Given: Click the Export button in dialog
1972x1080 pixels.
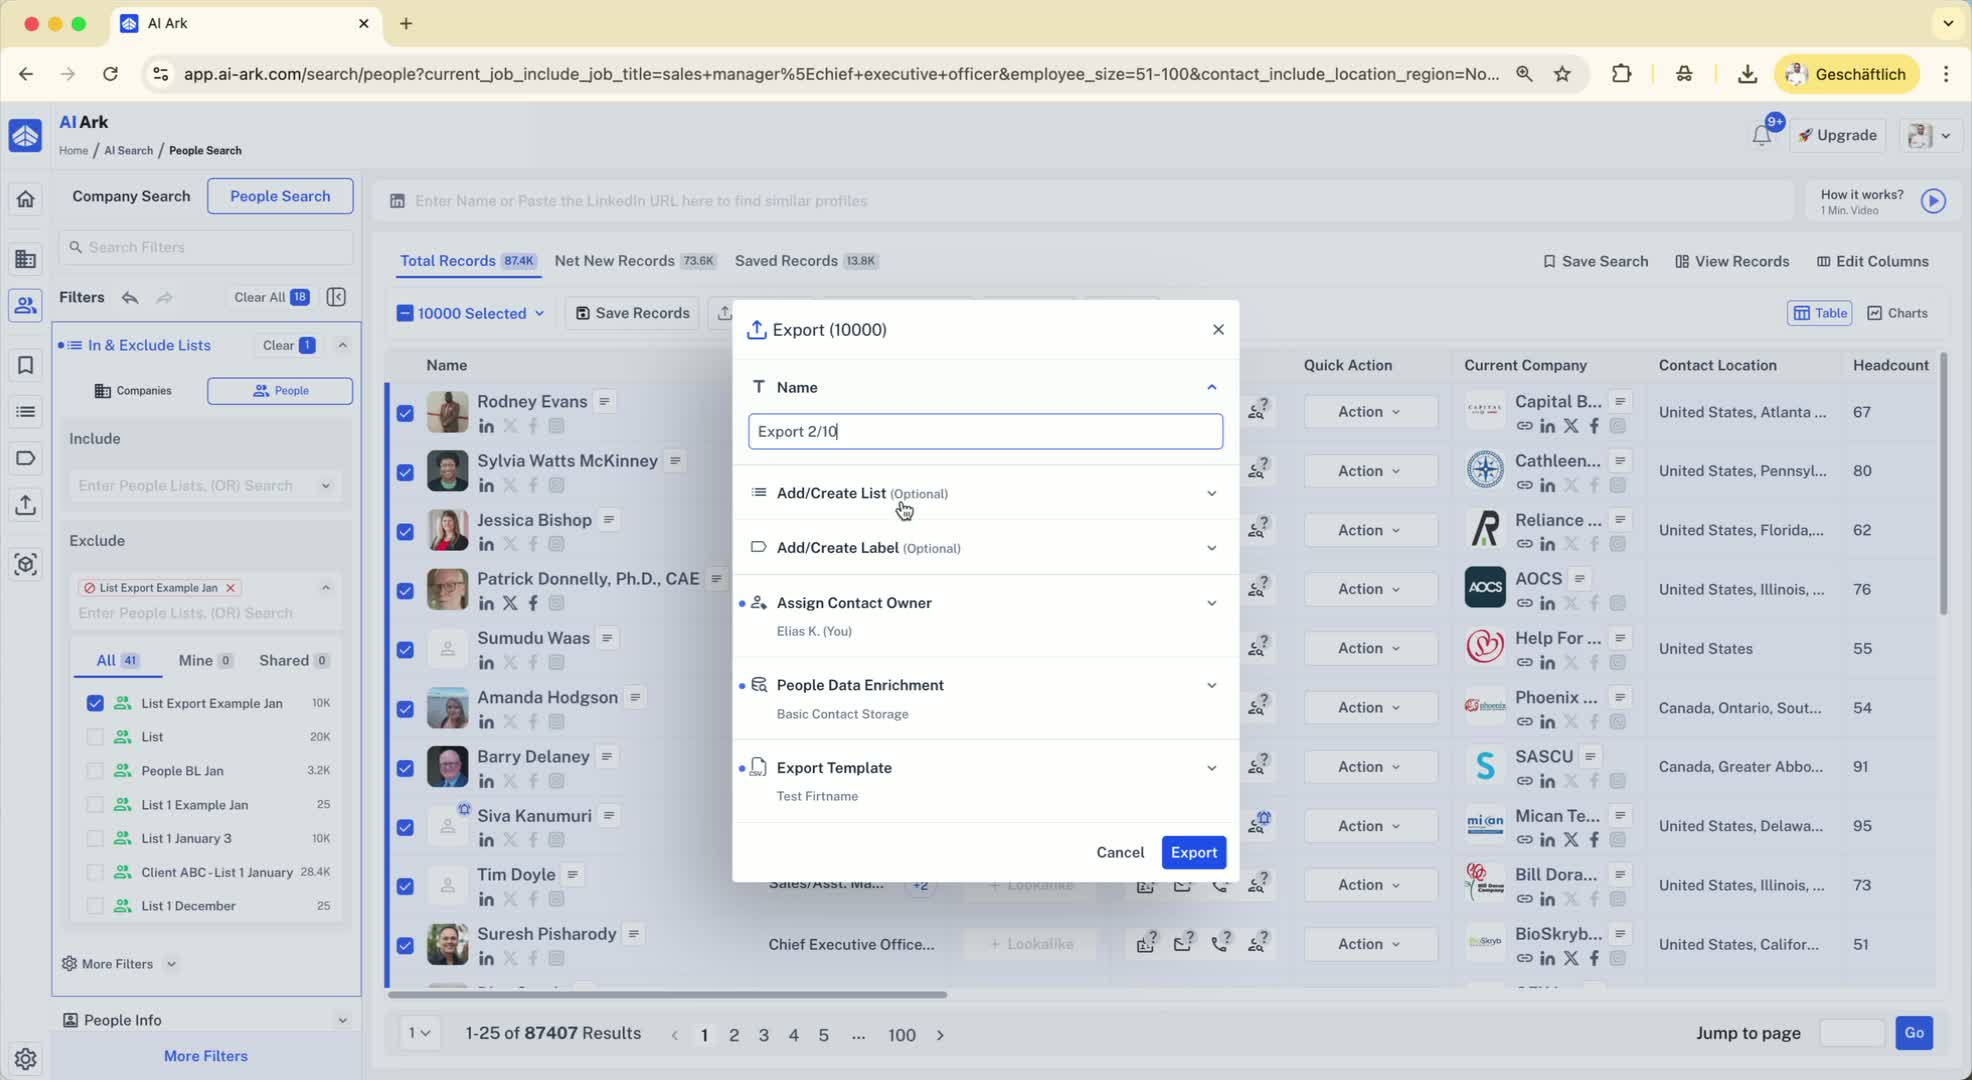Looking at the screenshot, I should click(1193, 852).
